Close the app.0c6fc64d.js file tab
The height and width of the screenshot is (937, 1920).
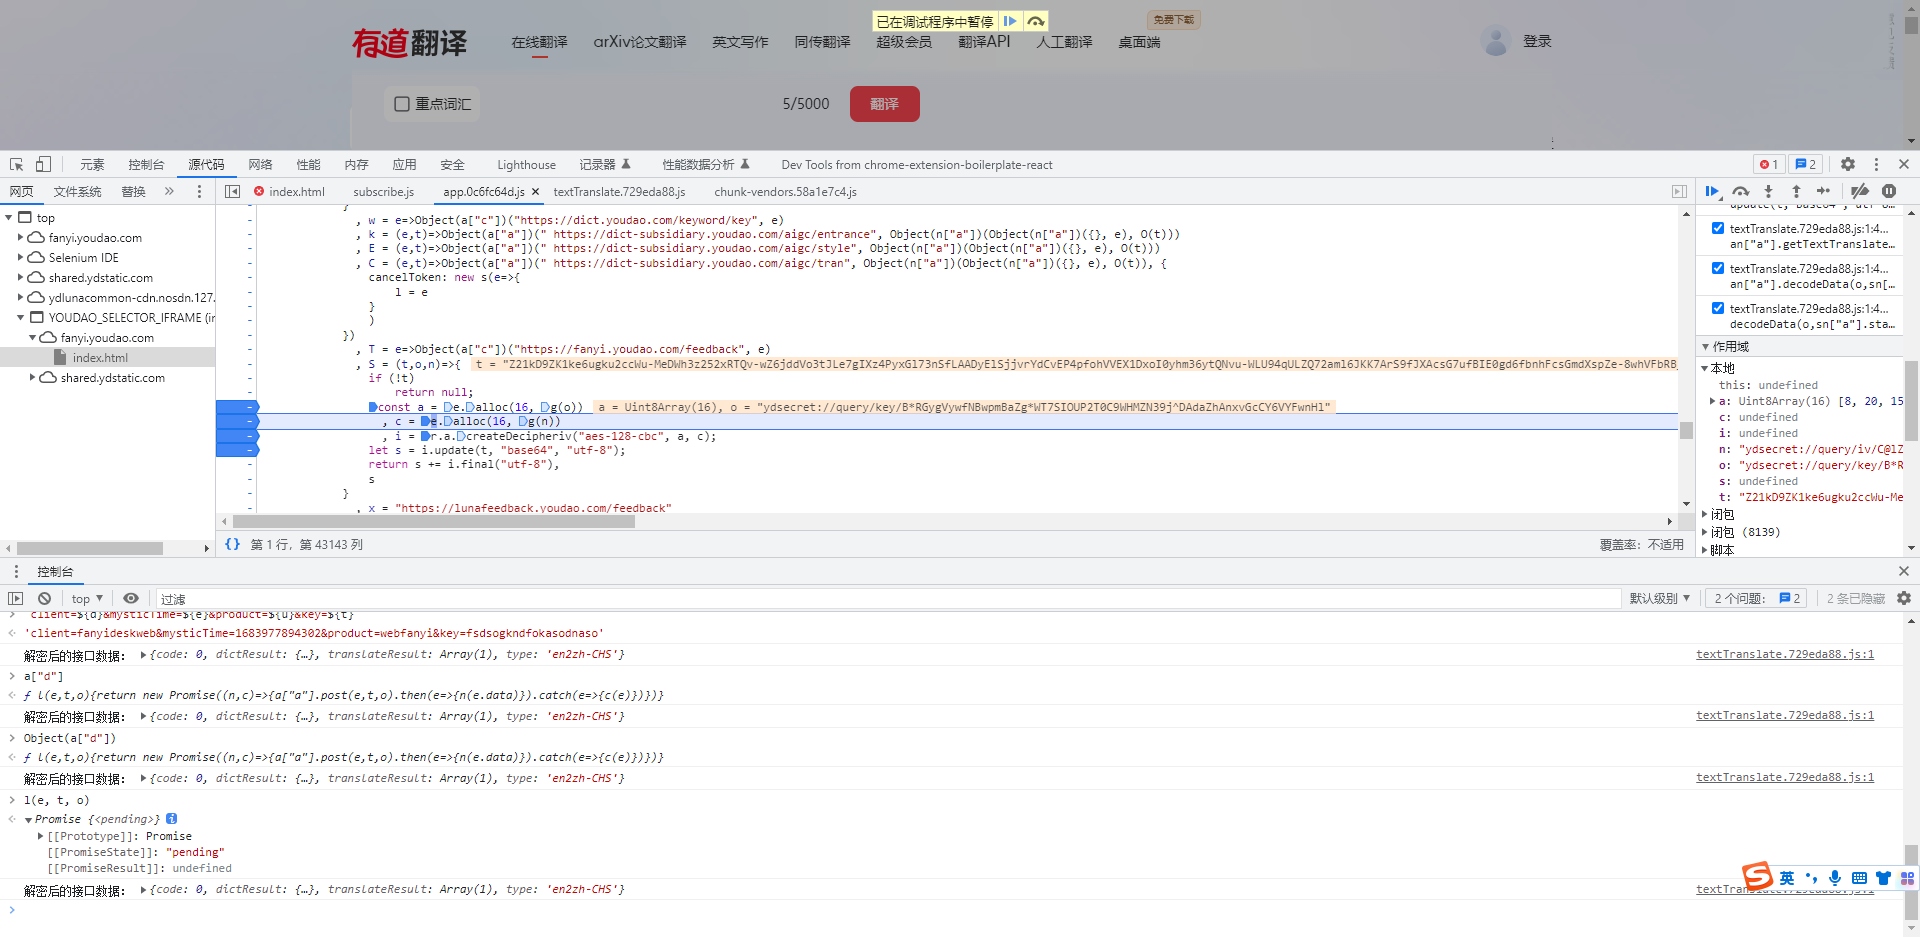pos(535,192)
